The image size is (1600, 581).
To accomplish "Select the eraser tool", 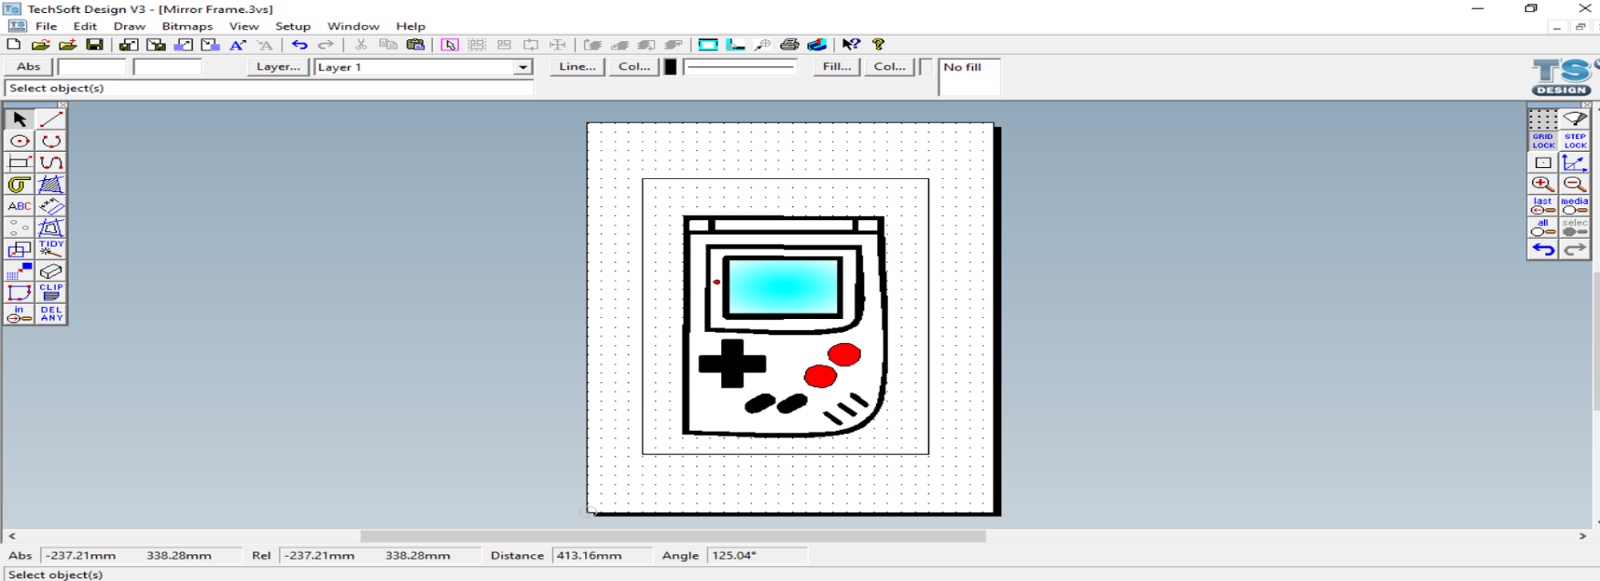I will click(51, 271).
